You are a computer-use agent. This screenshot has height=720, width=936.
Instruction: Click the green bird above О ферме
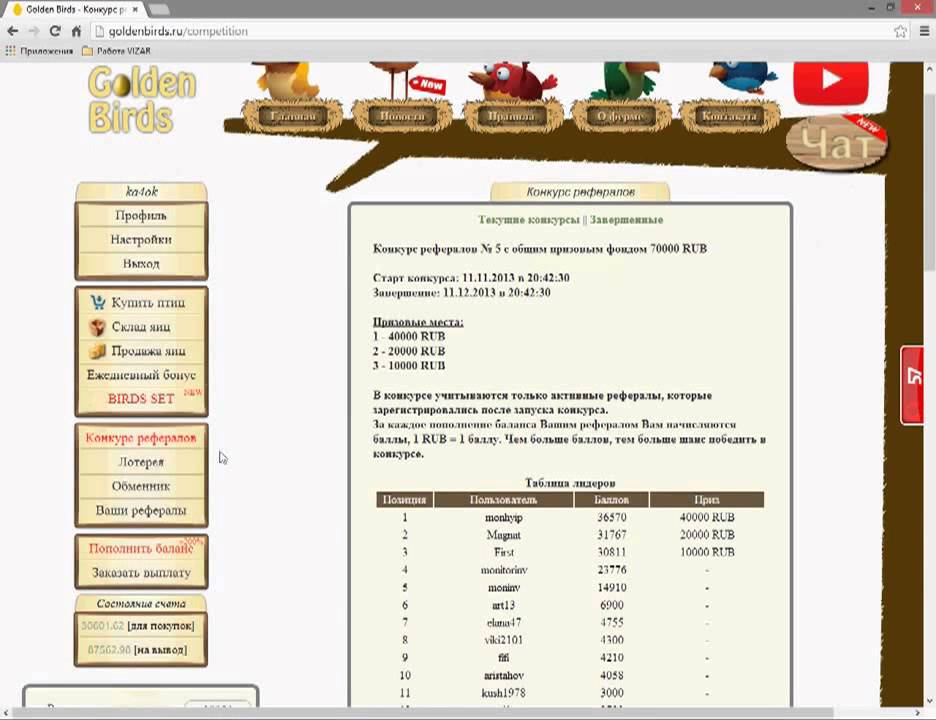pos(624,80)
